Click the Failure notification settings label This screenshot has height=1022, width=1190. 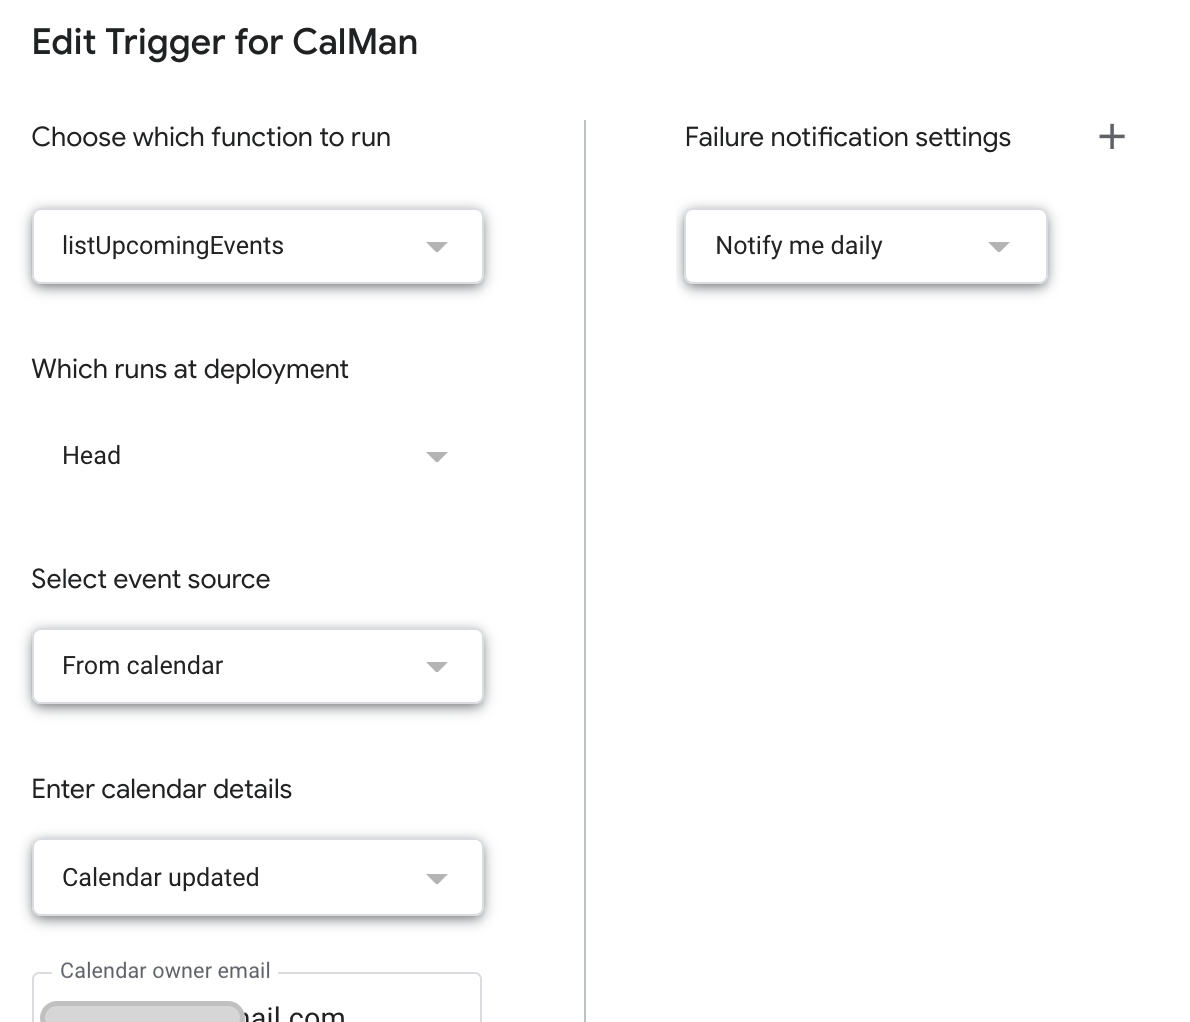[848, 137]
